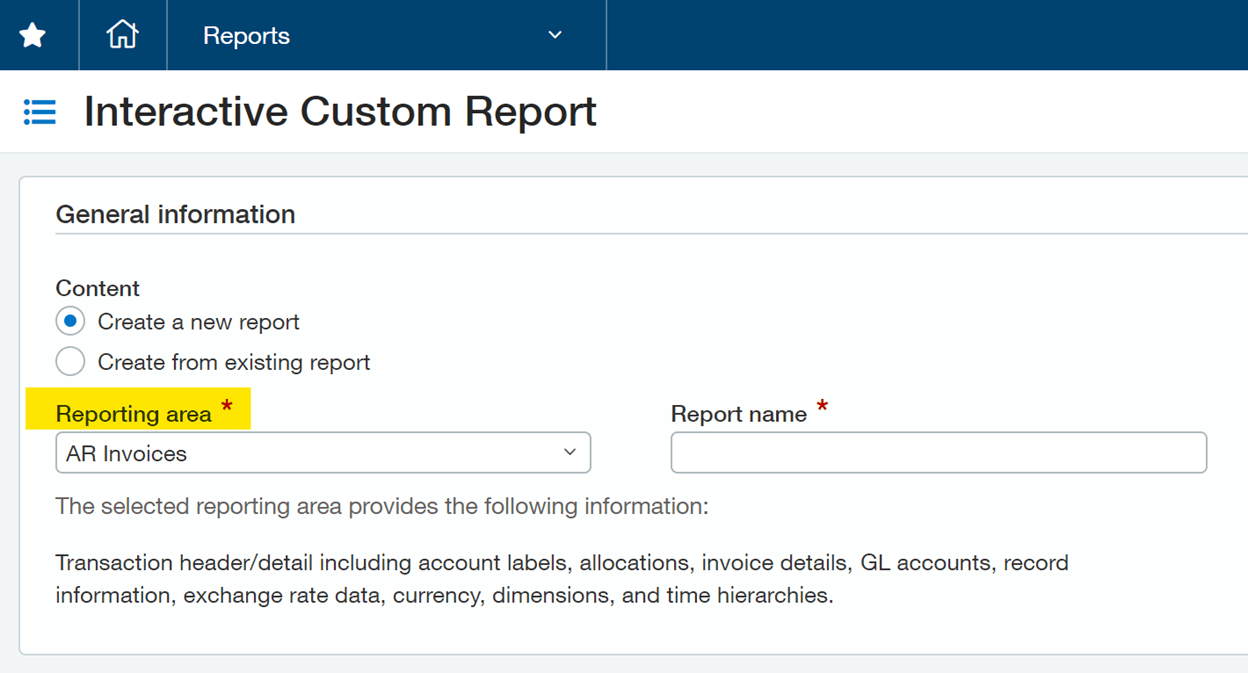Expand the Reports menu chevron
The width and height of the screenshot is (1248, 673).
click(x=555, y=36)
